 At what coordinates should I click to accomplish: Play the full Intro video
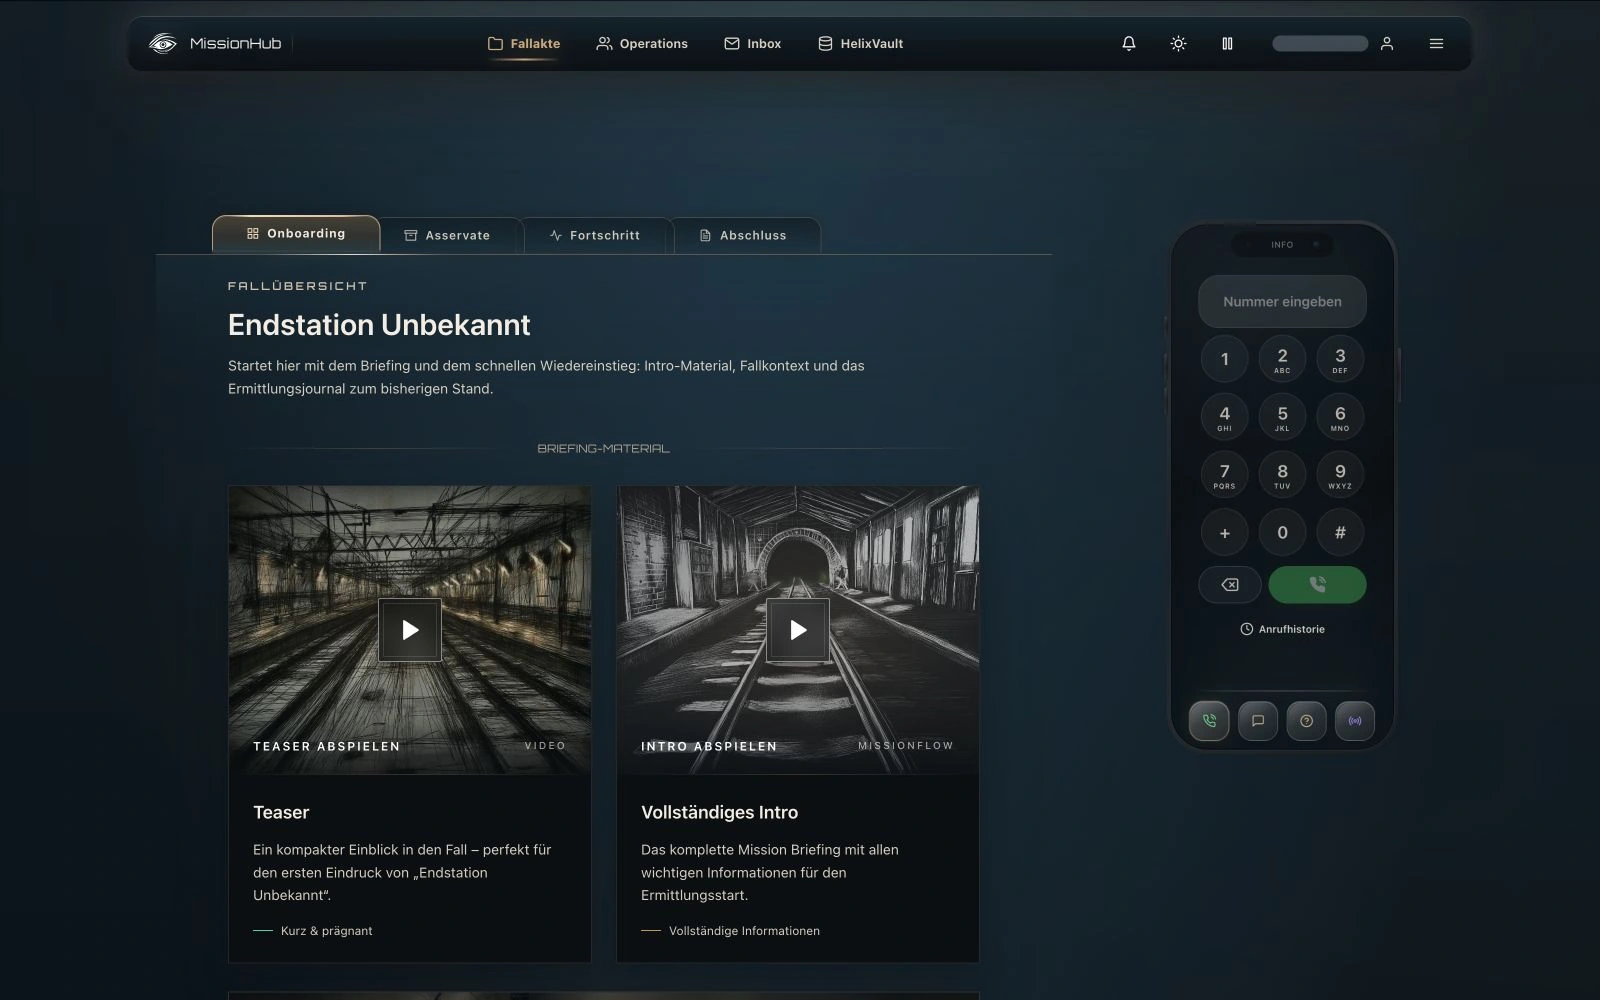click(798, 630)
